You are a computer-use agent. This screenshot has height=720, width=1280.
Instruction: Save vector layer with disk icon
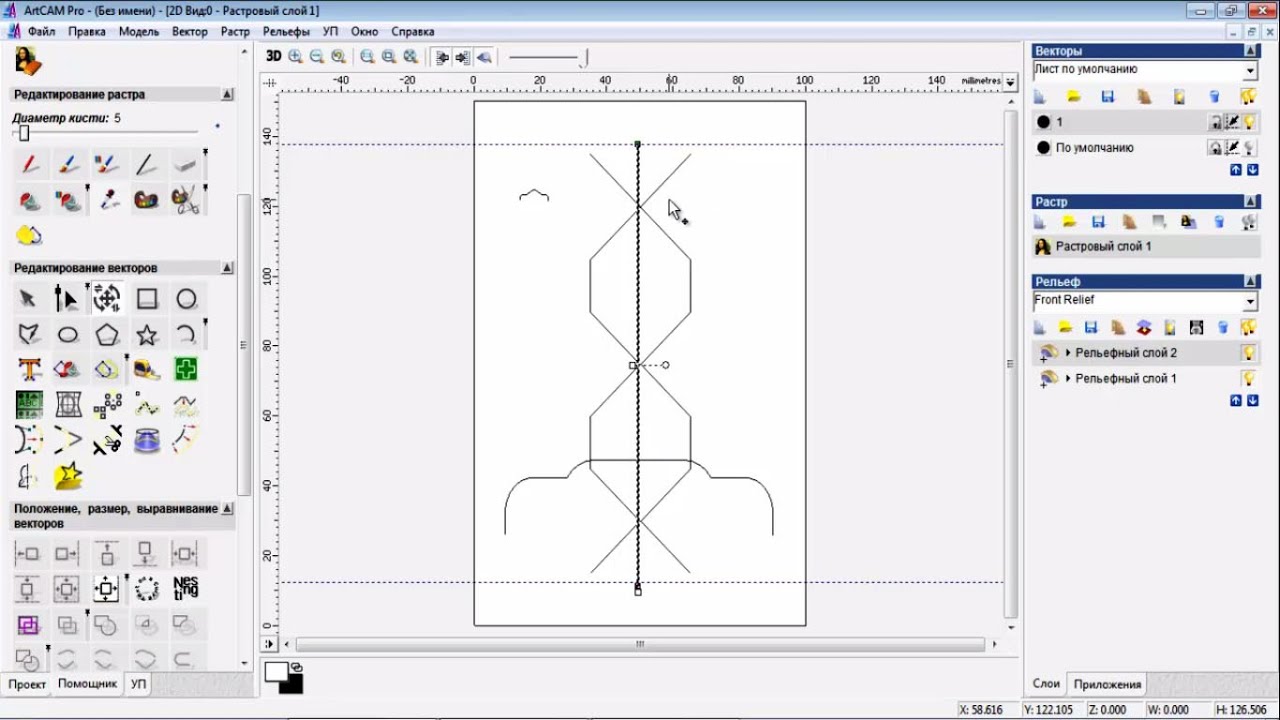point(1108,97)
